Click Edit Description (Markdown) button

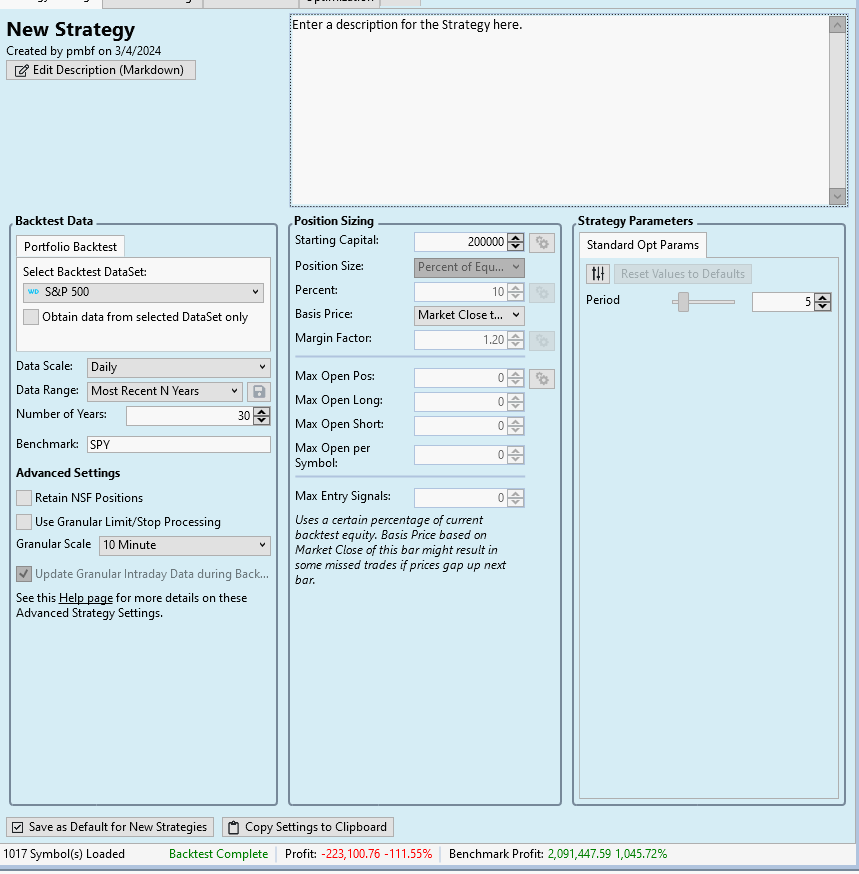point(101,70)
